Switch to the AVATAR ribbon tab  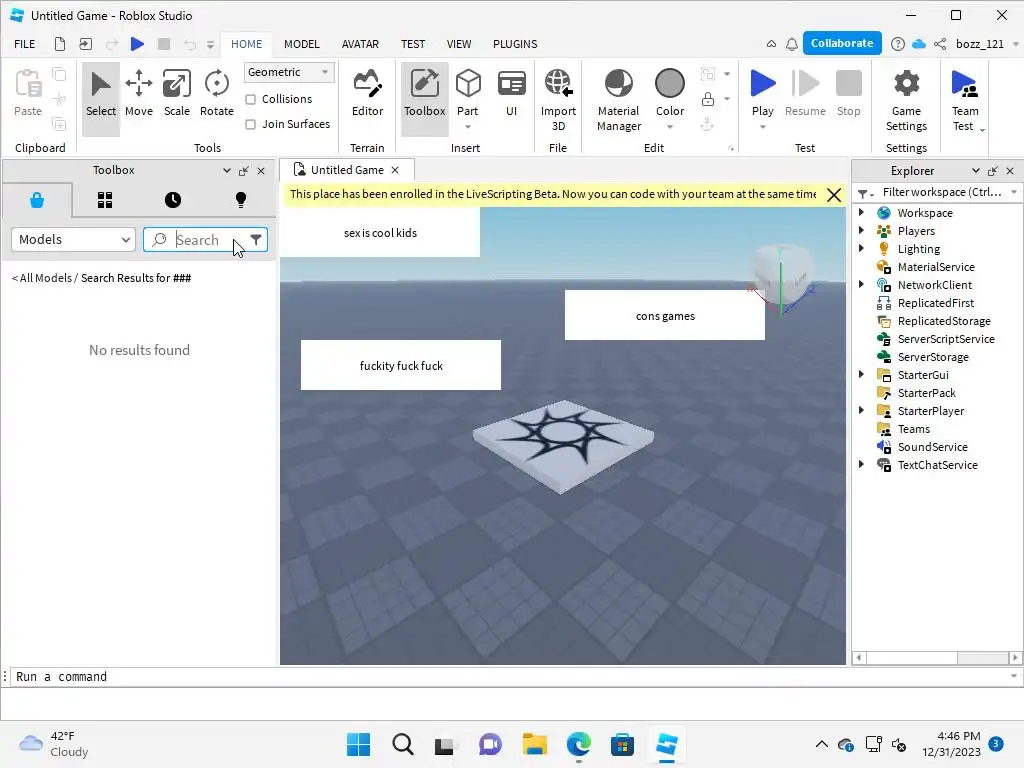coord(360,44)
